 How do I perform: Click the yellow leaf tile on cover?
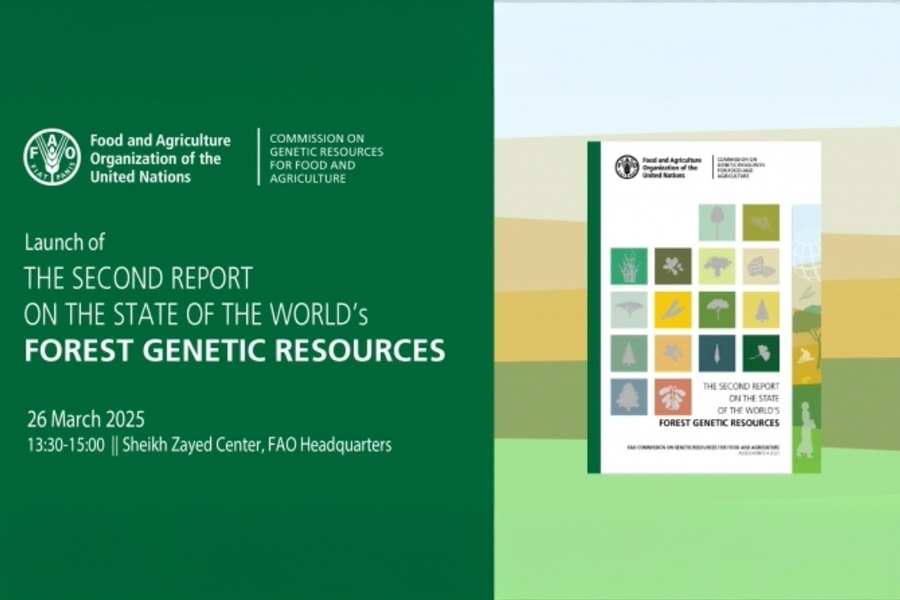[673, 310]
